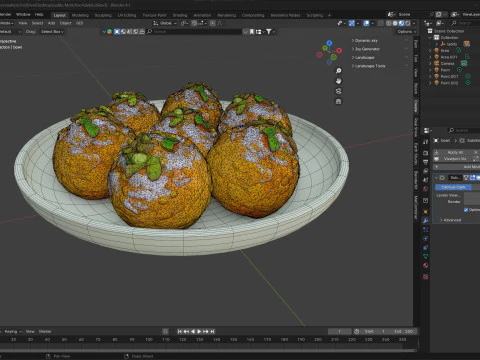
Task: Open the Material properties red sphere icon
Action: [426, 266]
